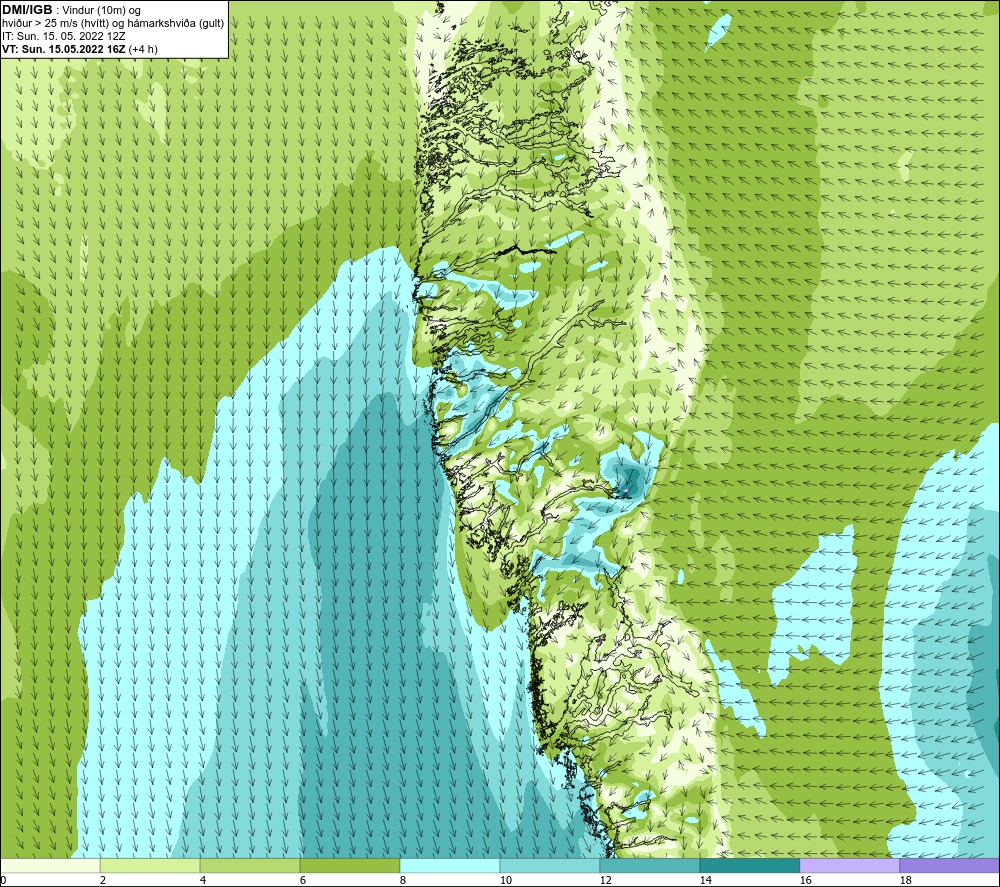Click the 'VT: Sun. 15.05.2022 16Z' line
The width and height of the screenshot is (1000, 887).
64,49
